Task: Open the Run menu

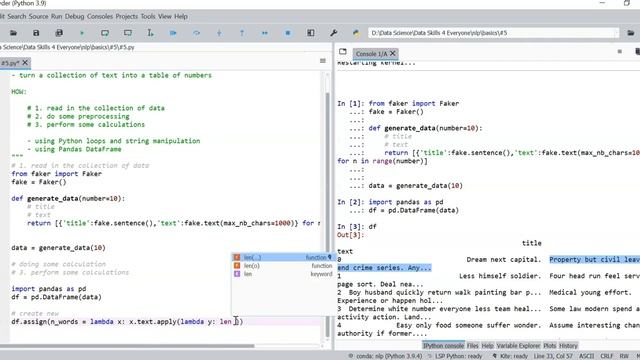Action: (x=56, y=16)
